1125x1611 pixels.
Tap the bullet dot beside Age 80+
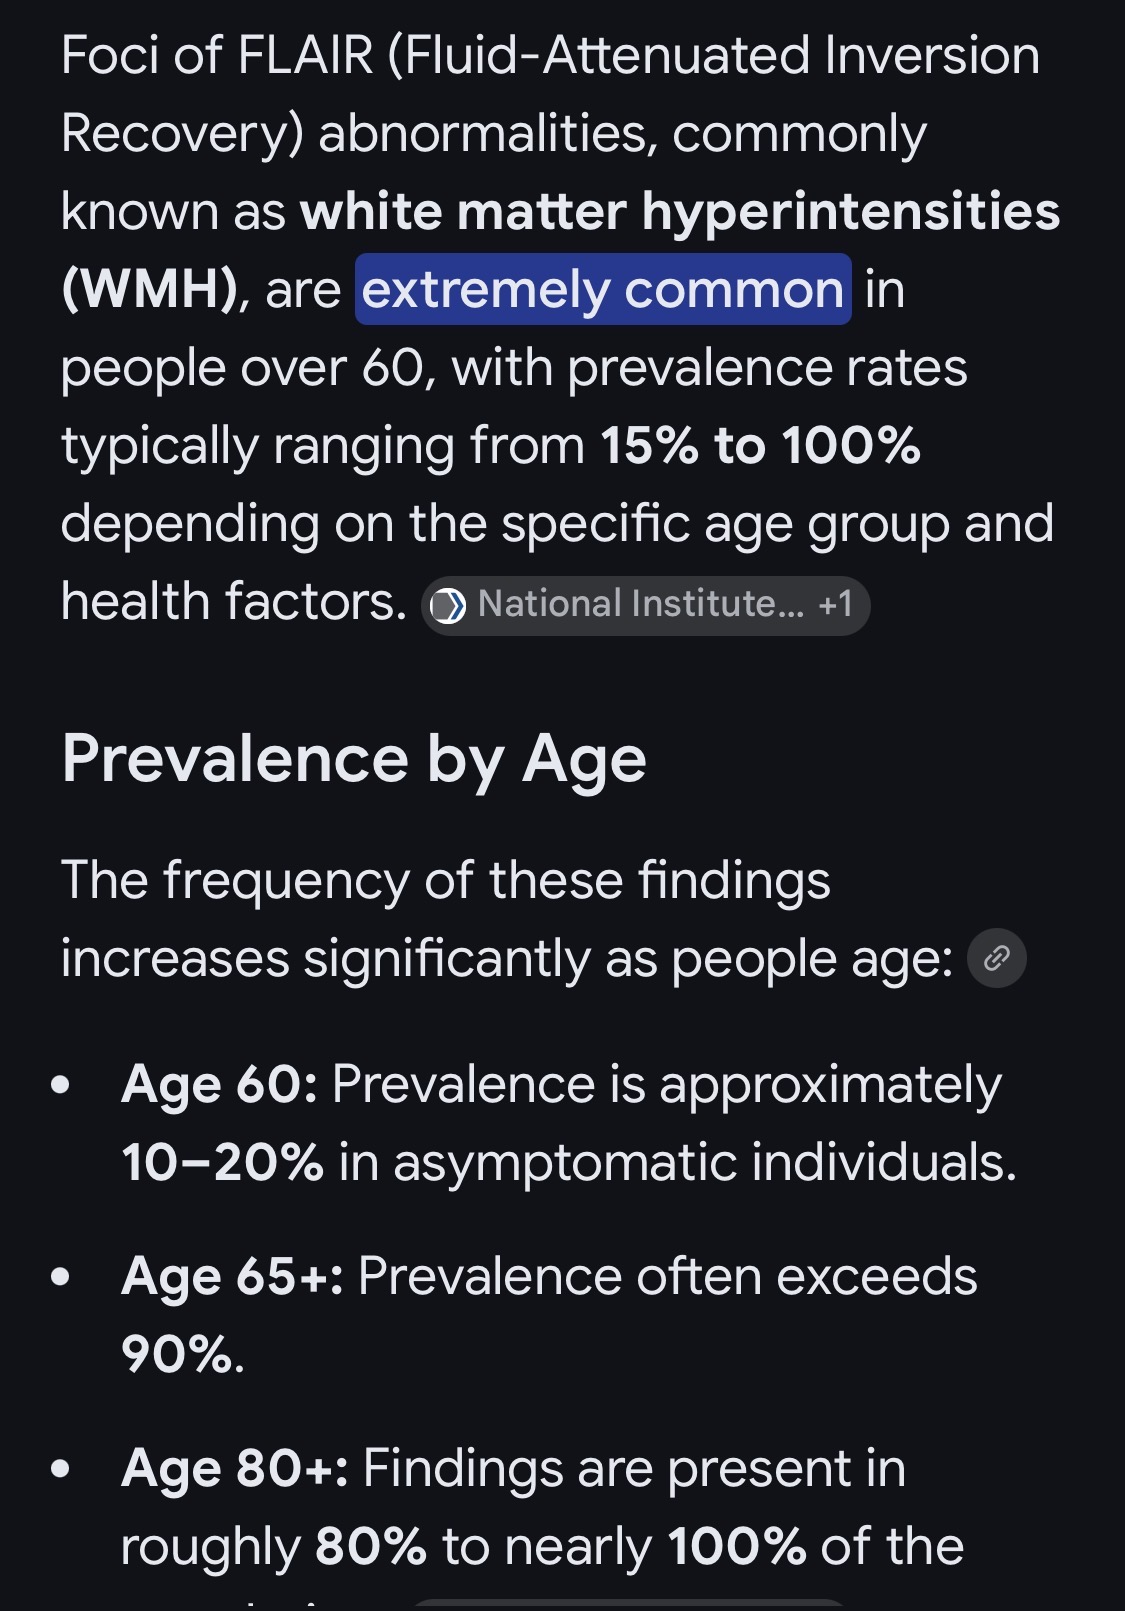point(61,1469)
